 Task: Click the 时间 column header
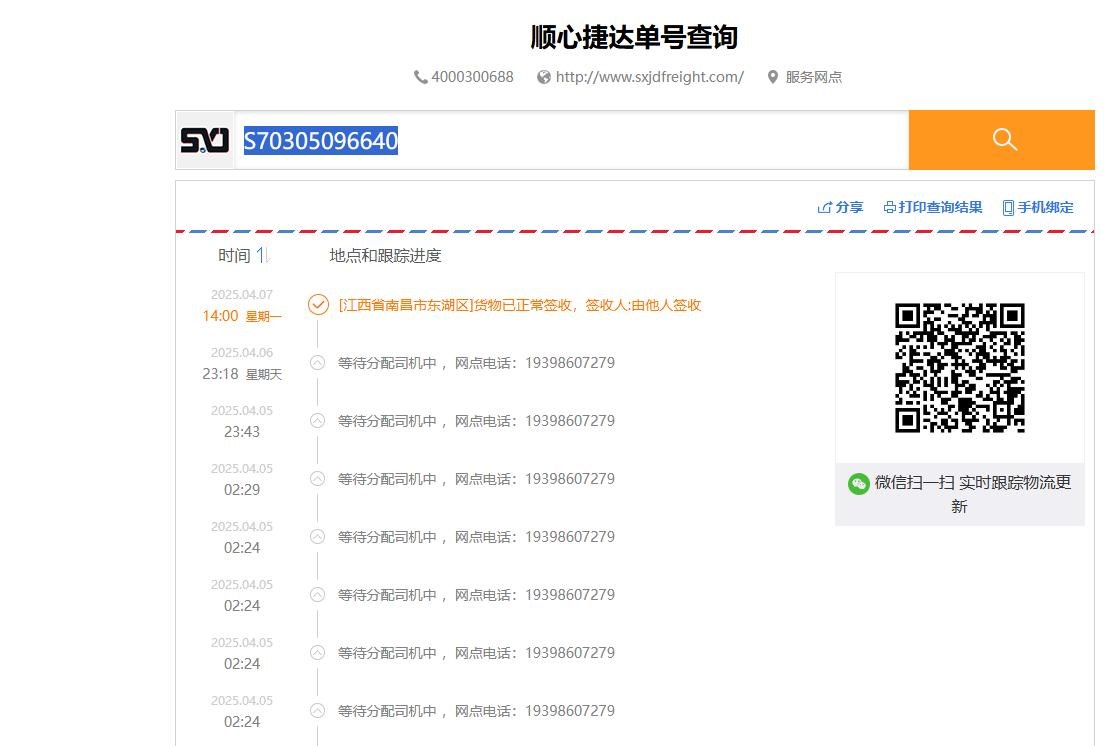click(234, 255)
